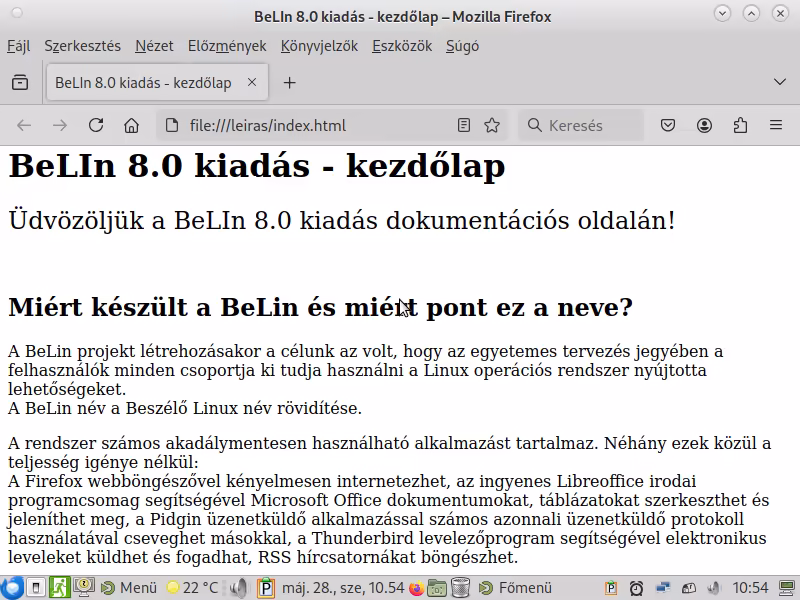The width and height of the screenshot is (800, 600).
Task: Open the Menü taskbar button
Action: click(129, 588)
